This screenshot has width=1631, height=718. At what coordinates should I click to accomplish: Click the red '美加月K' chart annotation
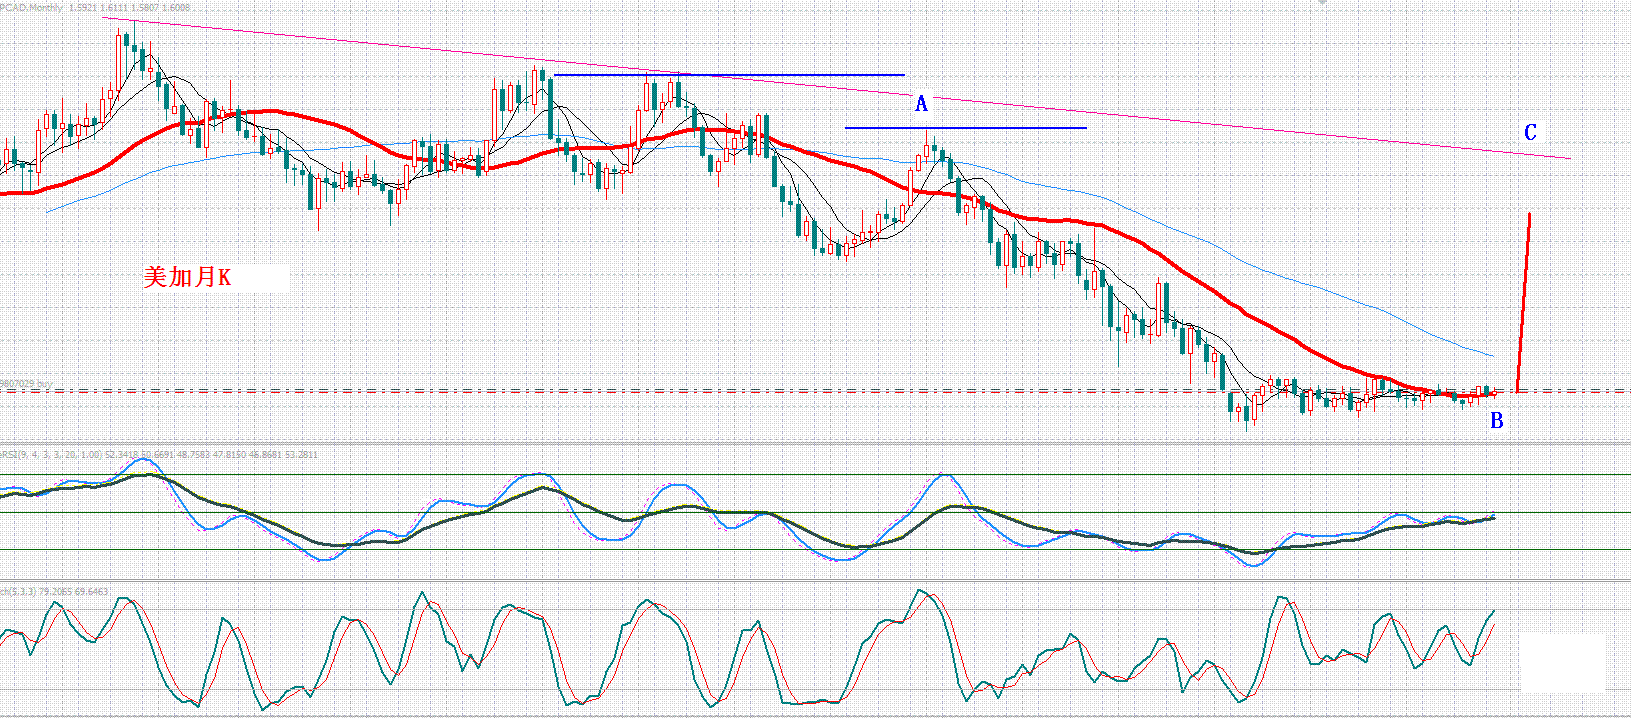(187, 277)
